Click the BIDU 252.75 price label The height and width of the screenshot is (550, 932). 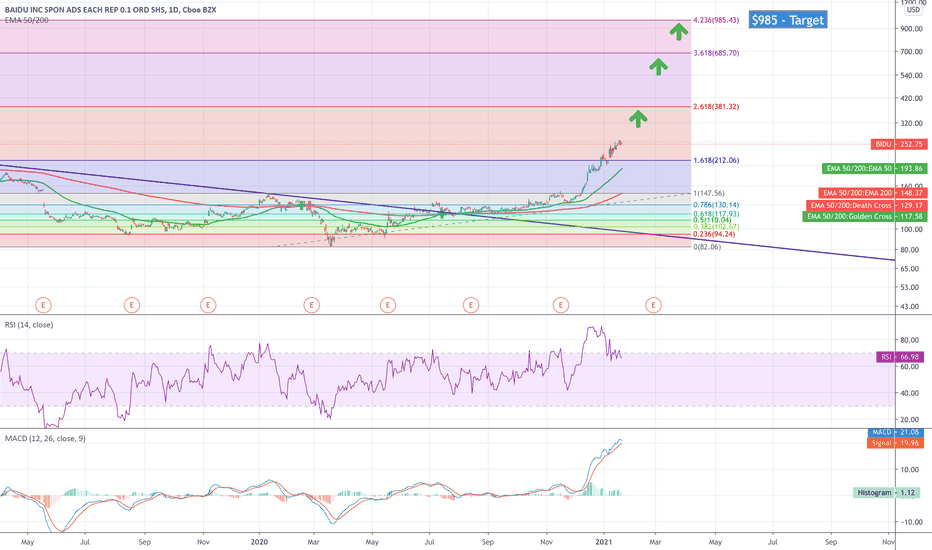pos(899,144)
